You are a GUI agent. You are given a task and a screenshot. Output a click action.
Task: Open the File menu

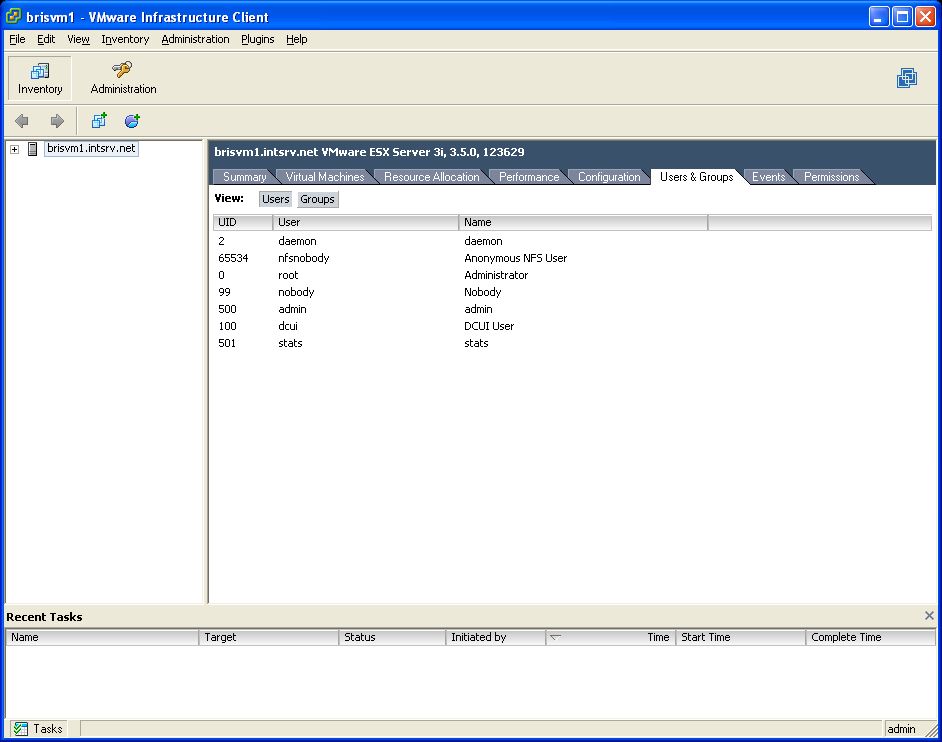coord(17,39)
